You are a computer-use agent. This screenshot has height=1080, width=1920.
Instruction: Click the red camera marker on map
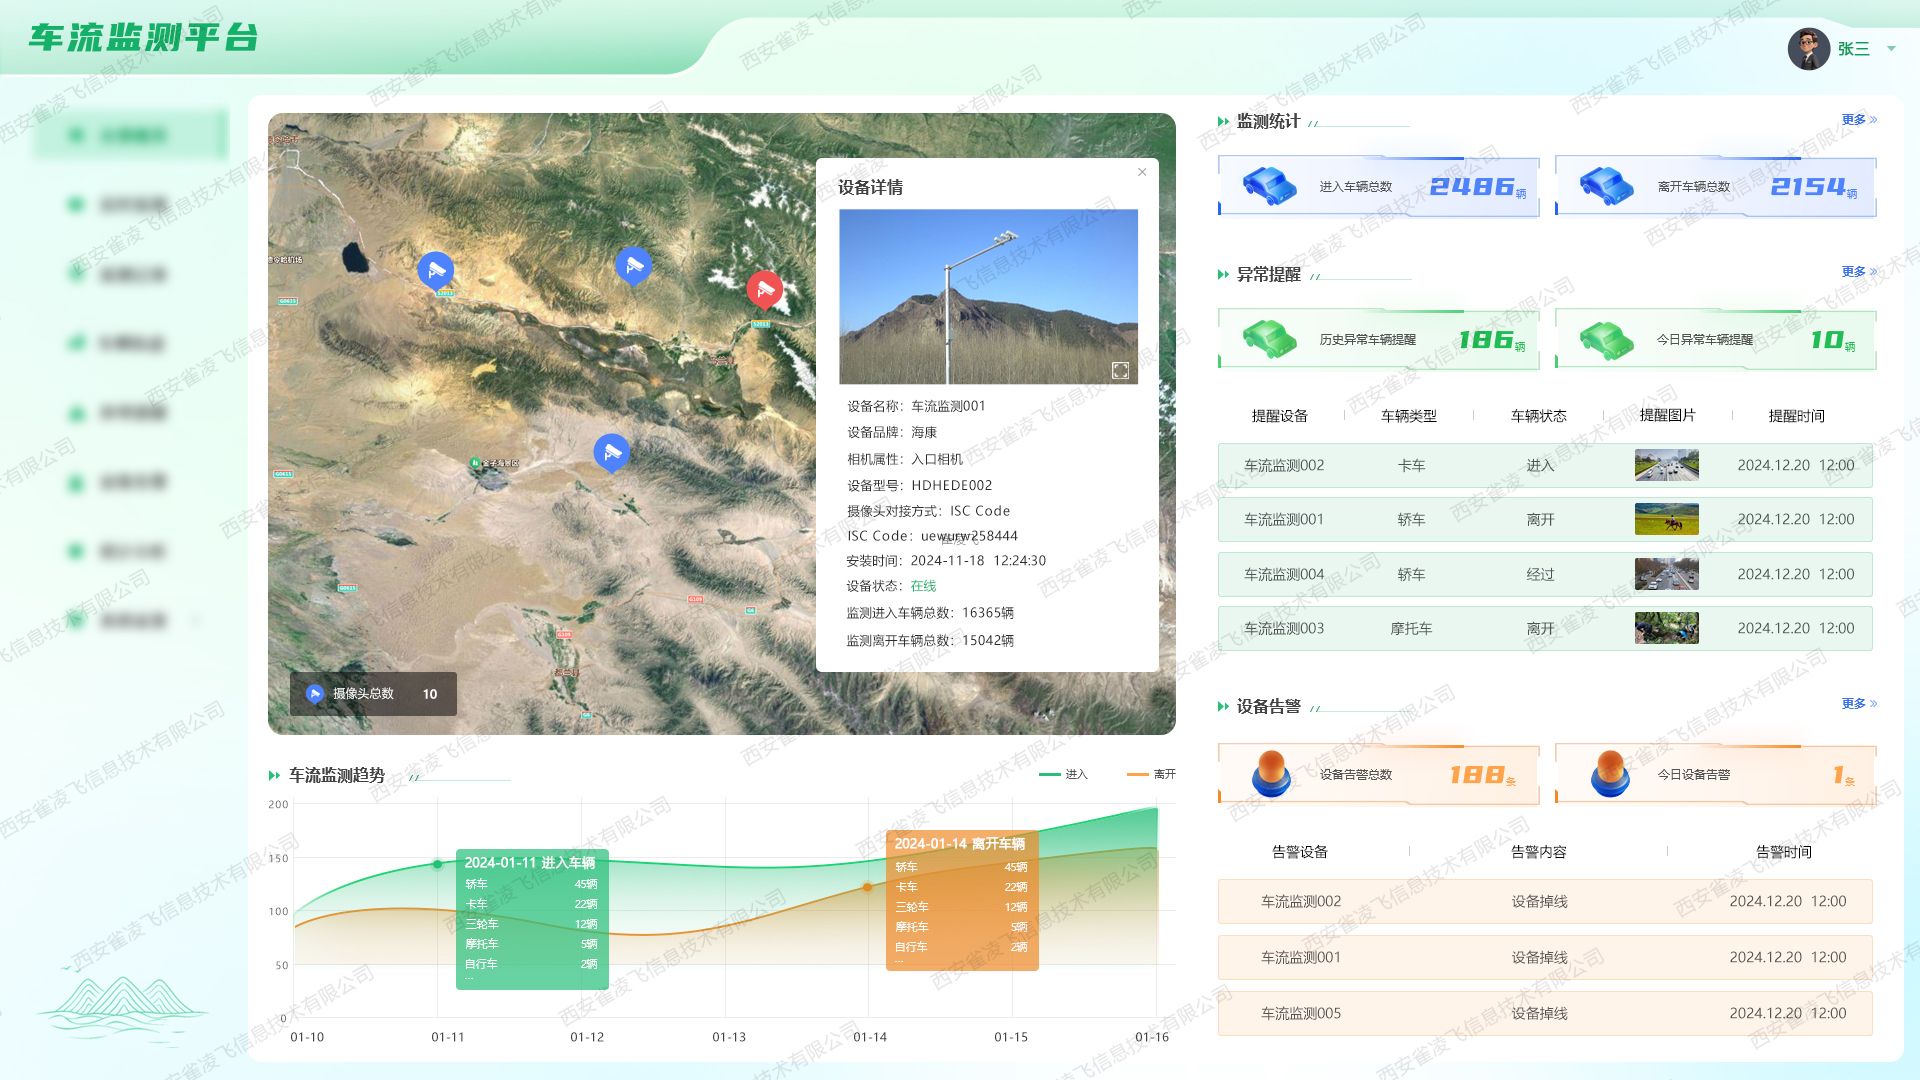point(765,288)
